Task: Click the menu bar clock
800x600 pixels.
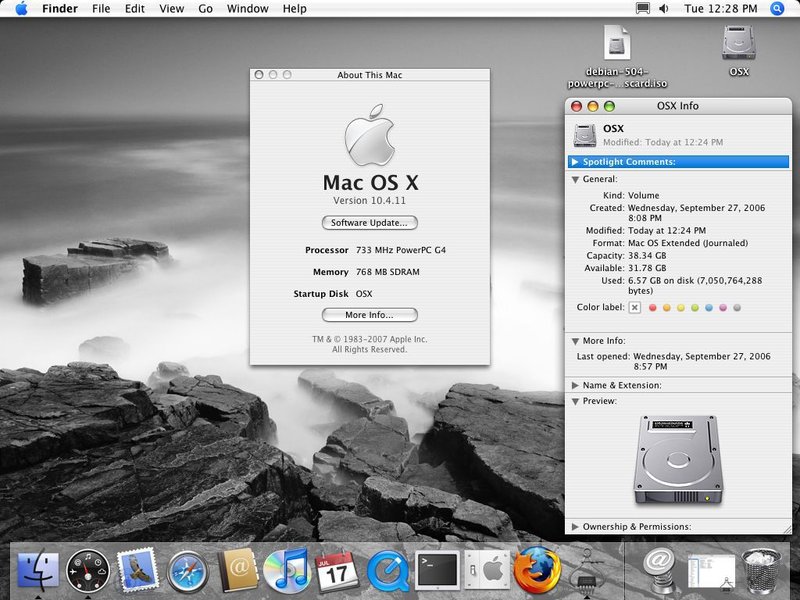Action: pyautogui.click(x=720, y=9)
